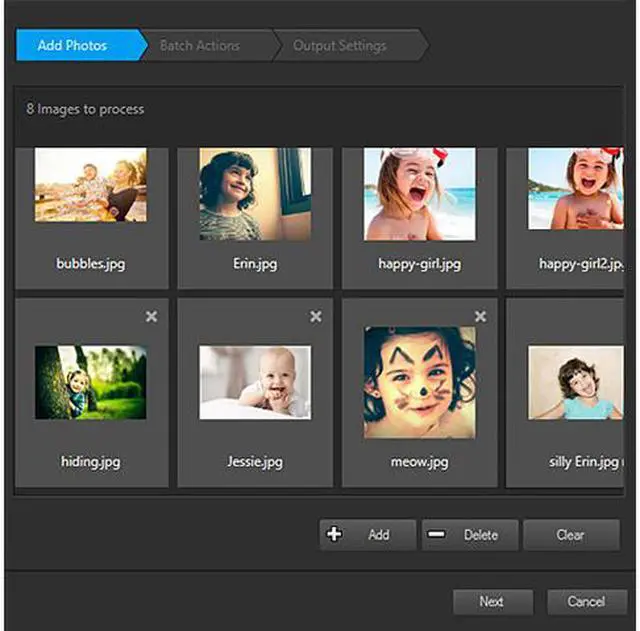640x631 pixels.
Task: Cancel the batch processing dialog
Action: pyautogui.click(x=586, y=602)
